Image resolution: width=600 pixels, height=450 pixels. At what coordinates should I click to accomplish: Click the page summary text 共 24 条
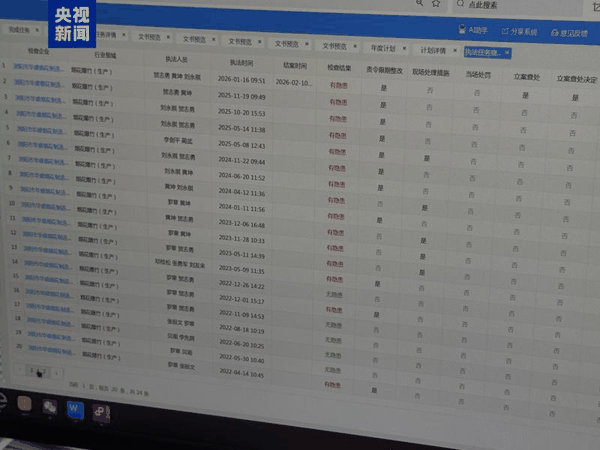pyautogui.click(x=138, y=392)
